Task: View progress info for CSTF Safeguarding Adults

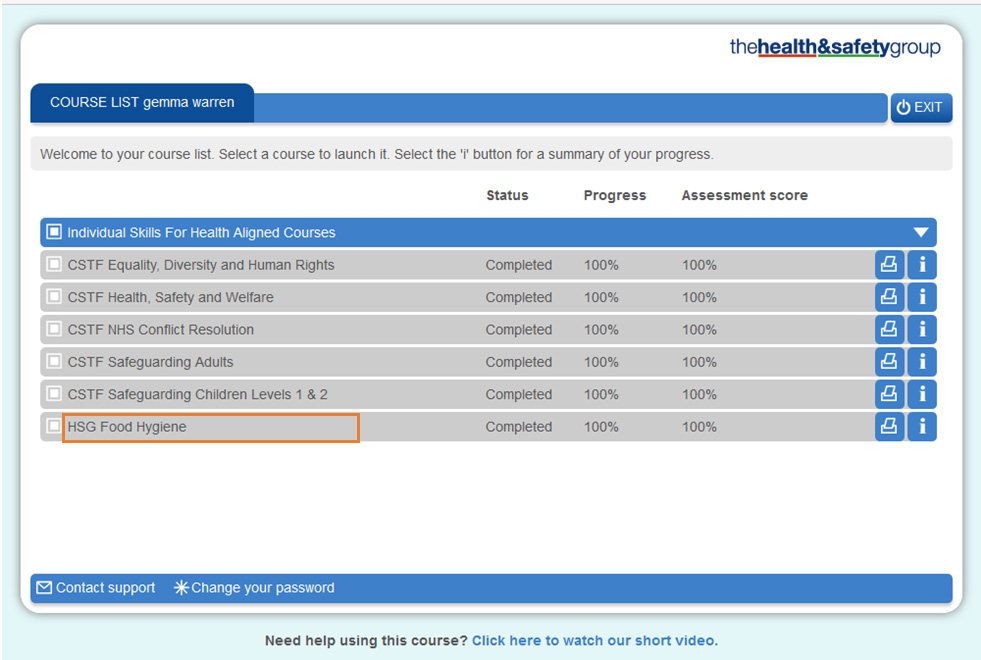Action: coord(921,361)
